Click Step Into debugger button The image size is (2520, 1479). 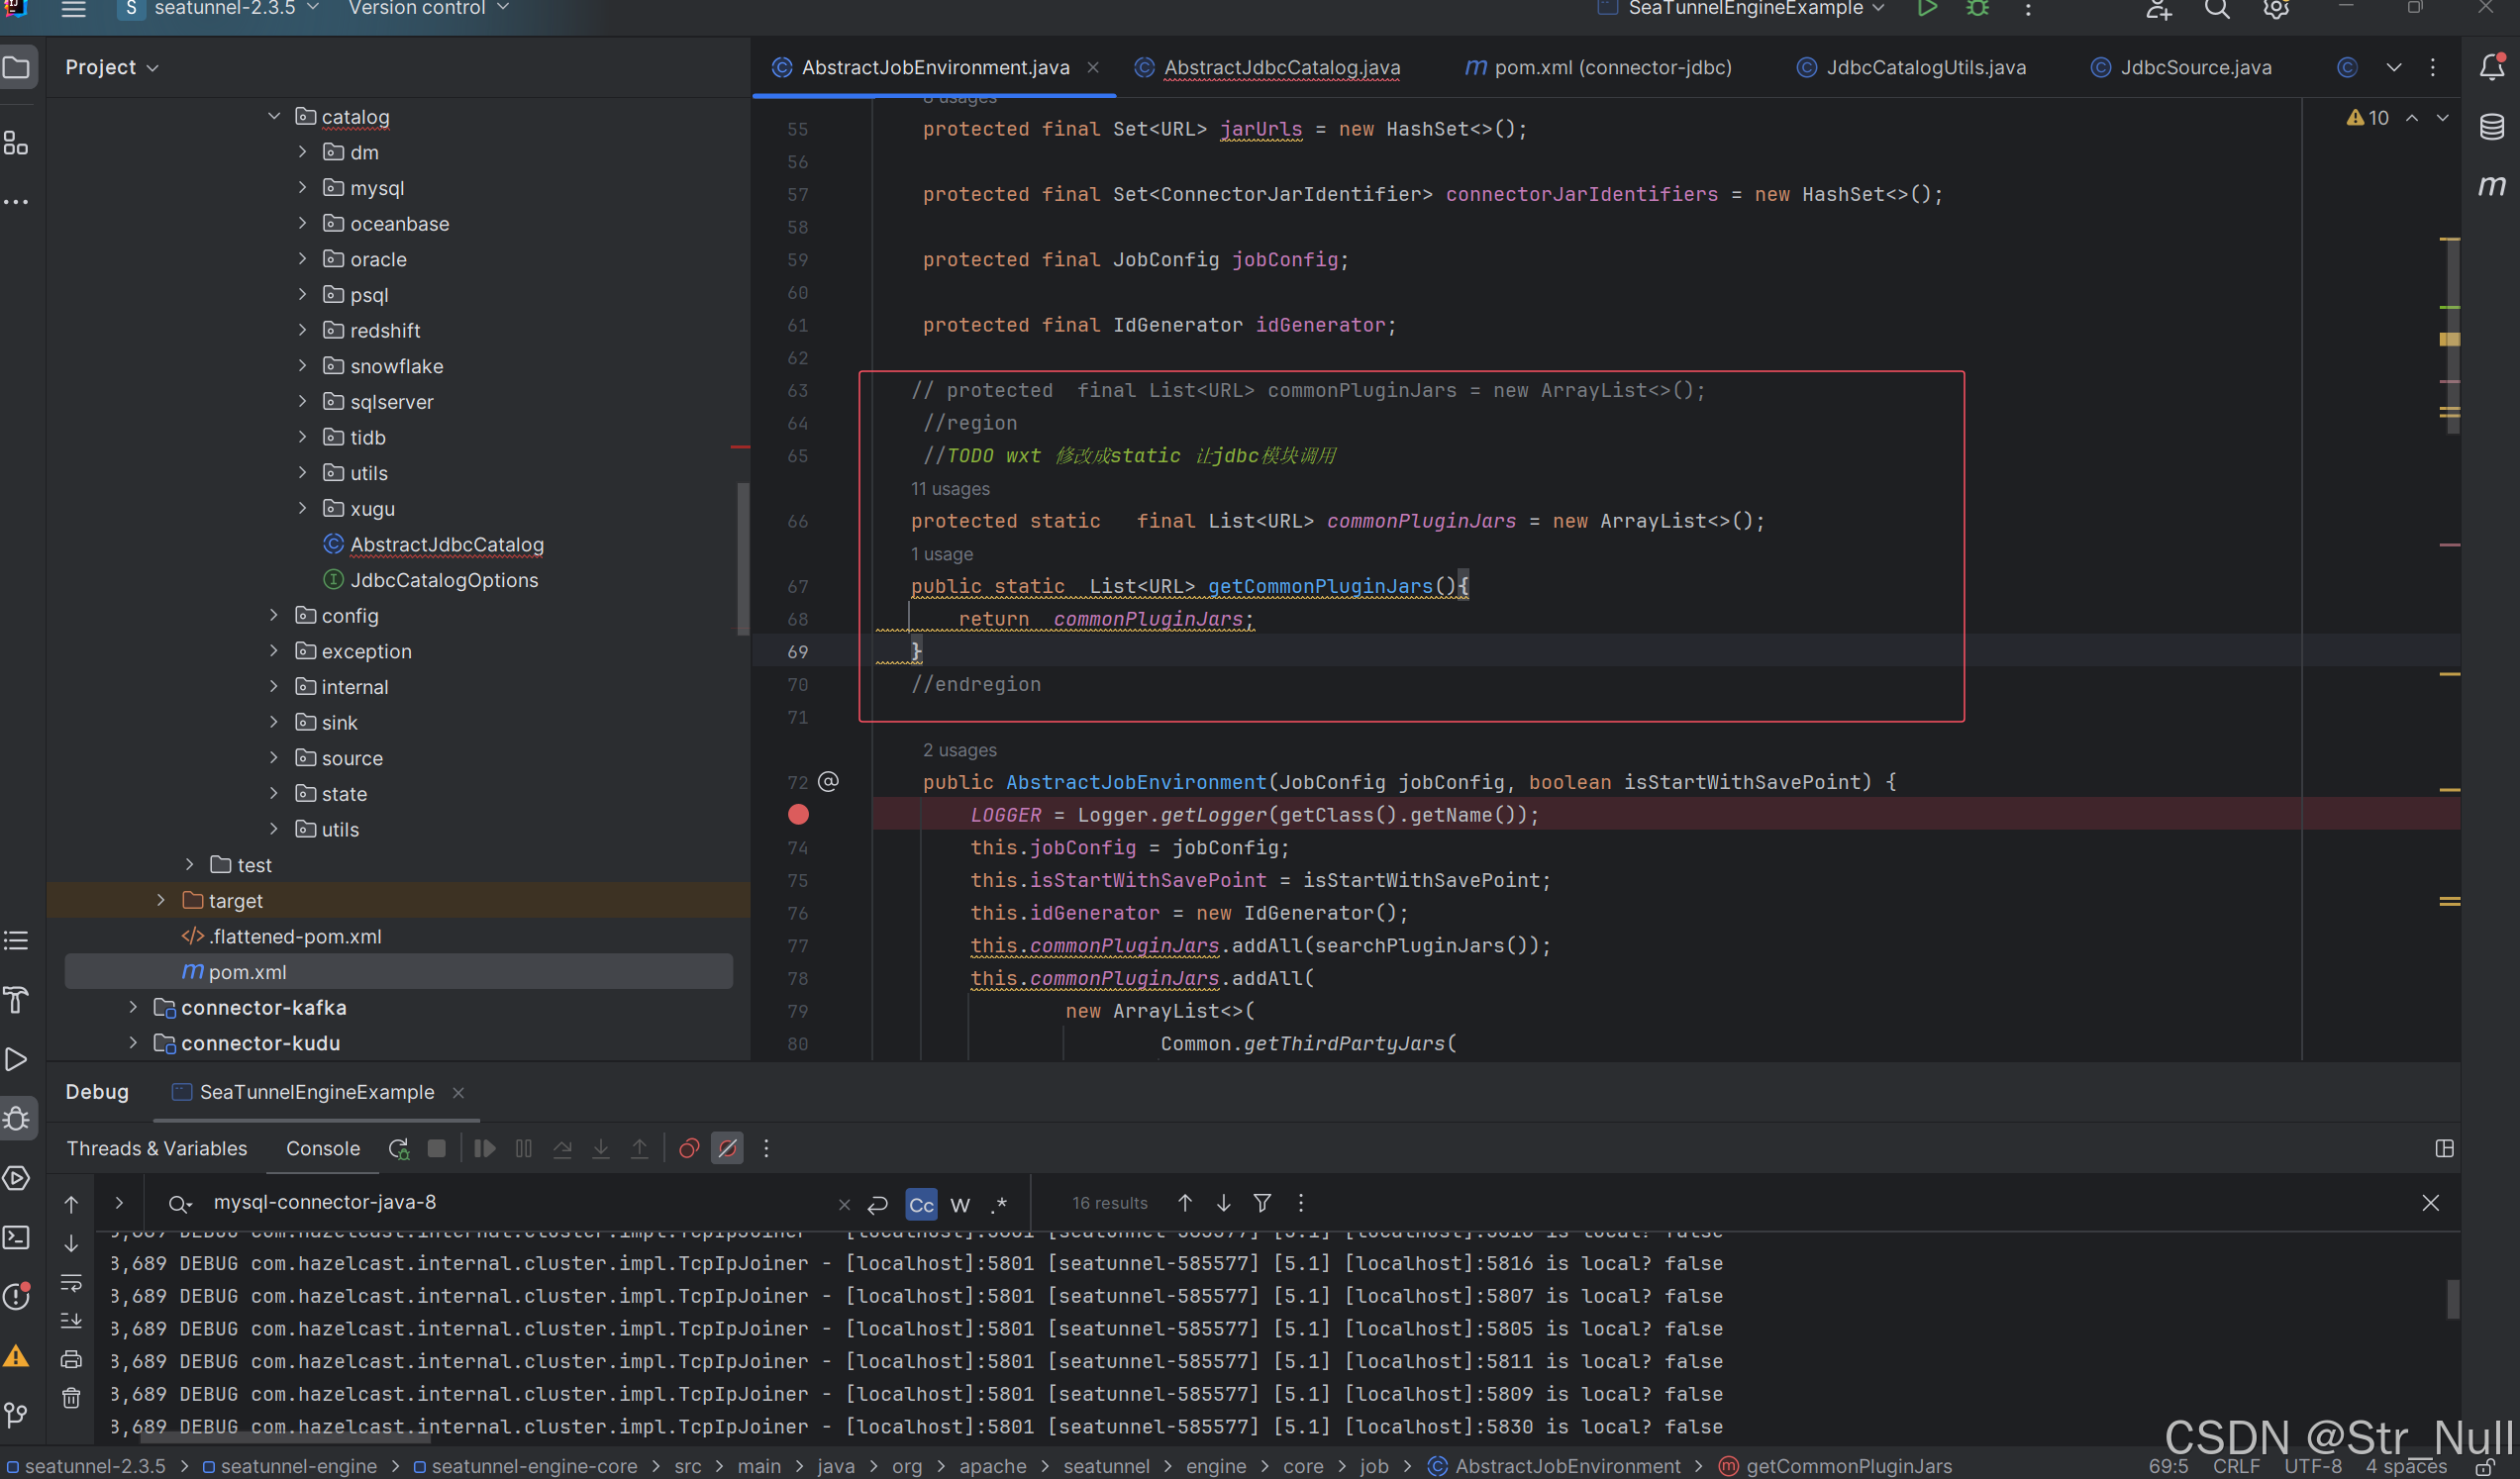point(600,1149)
